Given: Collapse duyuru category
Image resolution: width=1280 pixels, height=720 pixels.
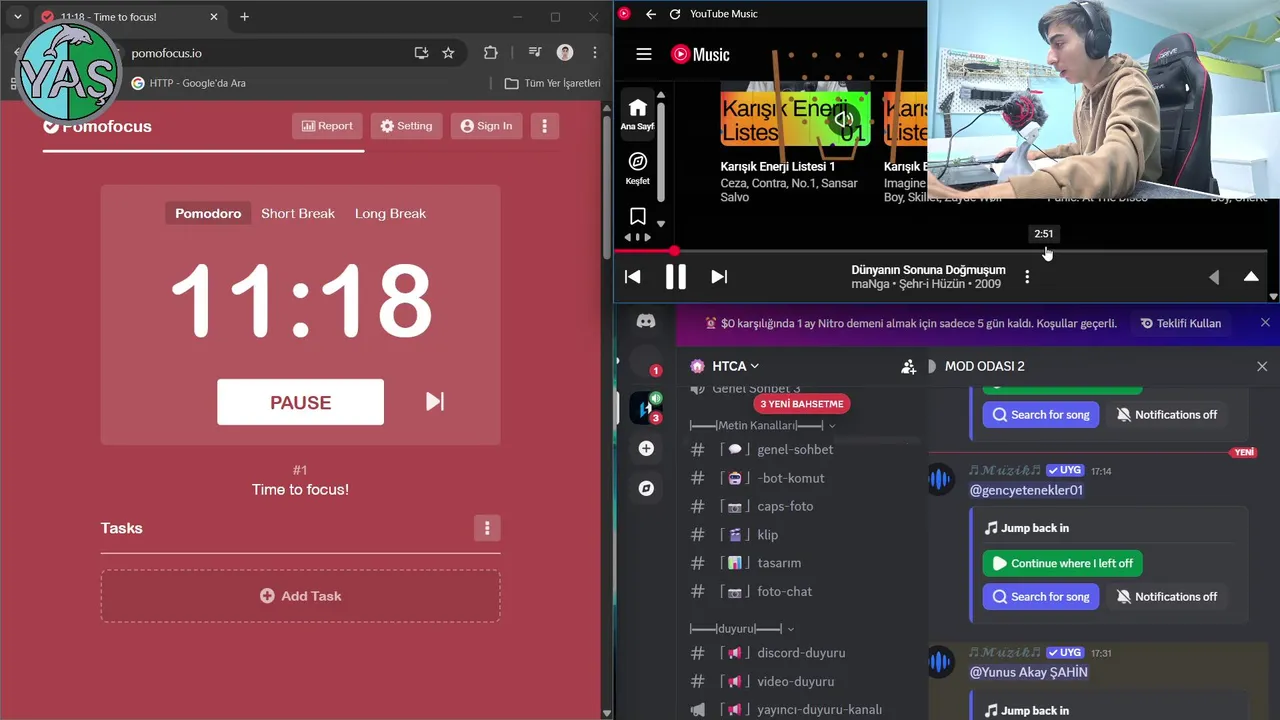Looking at the screenshot, I should [x=742, y=629].
